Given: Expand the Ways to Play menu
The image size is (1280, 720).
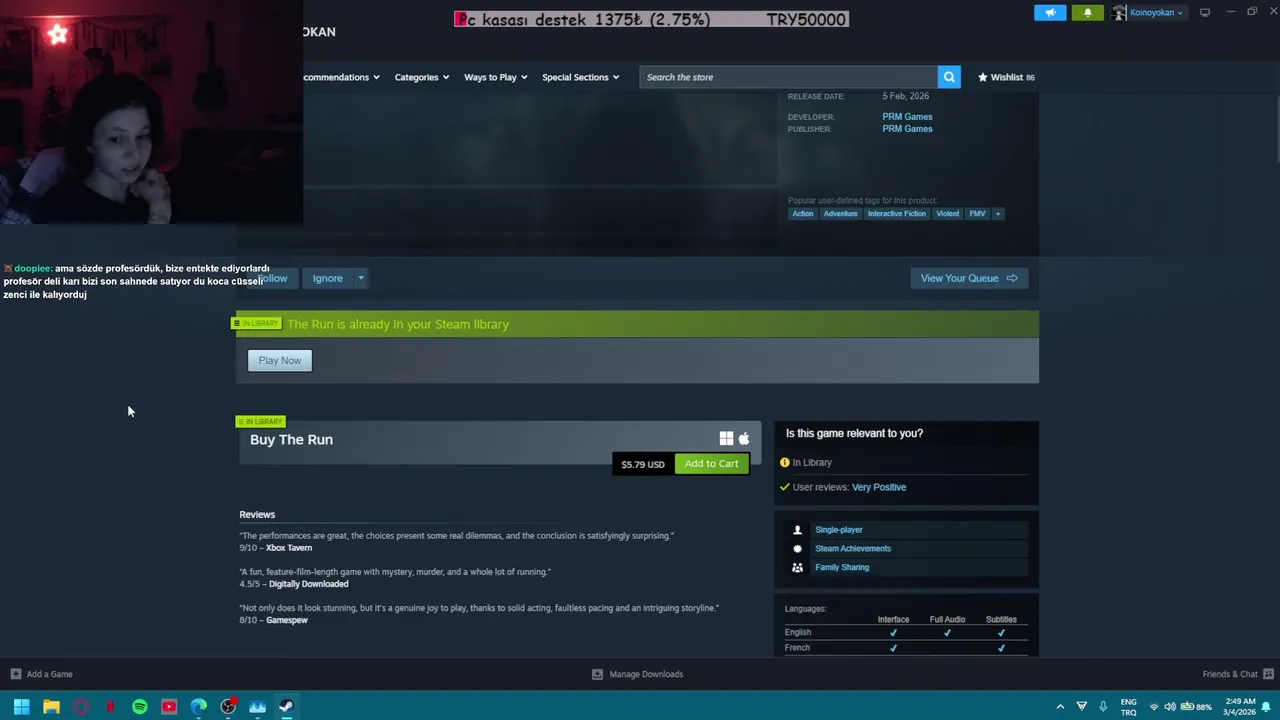Looking at the screenshot, I should click(496, 77).
